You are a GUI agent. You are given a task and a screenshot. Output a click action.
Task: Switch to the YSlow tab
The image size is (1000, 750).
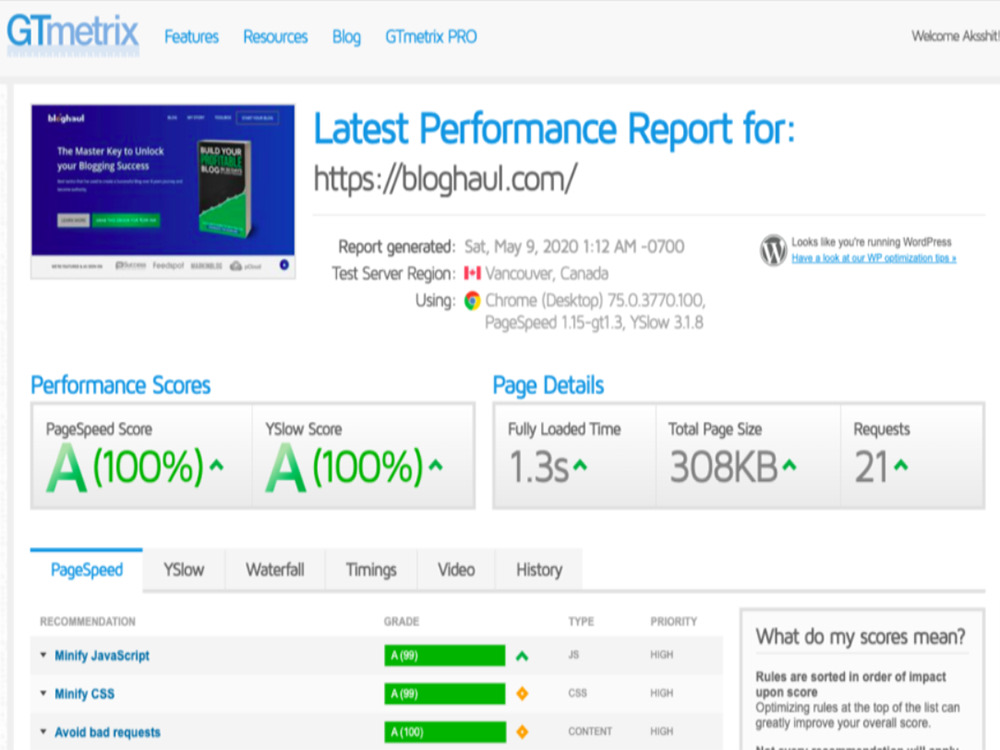pos(184,570)
